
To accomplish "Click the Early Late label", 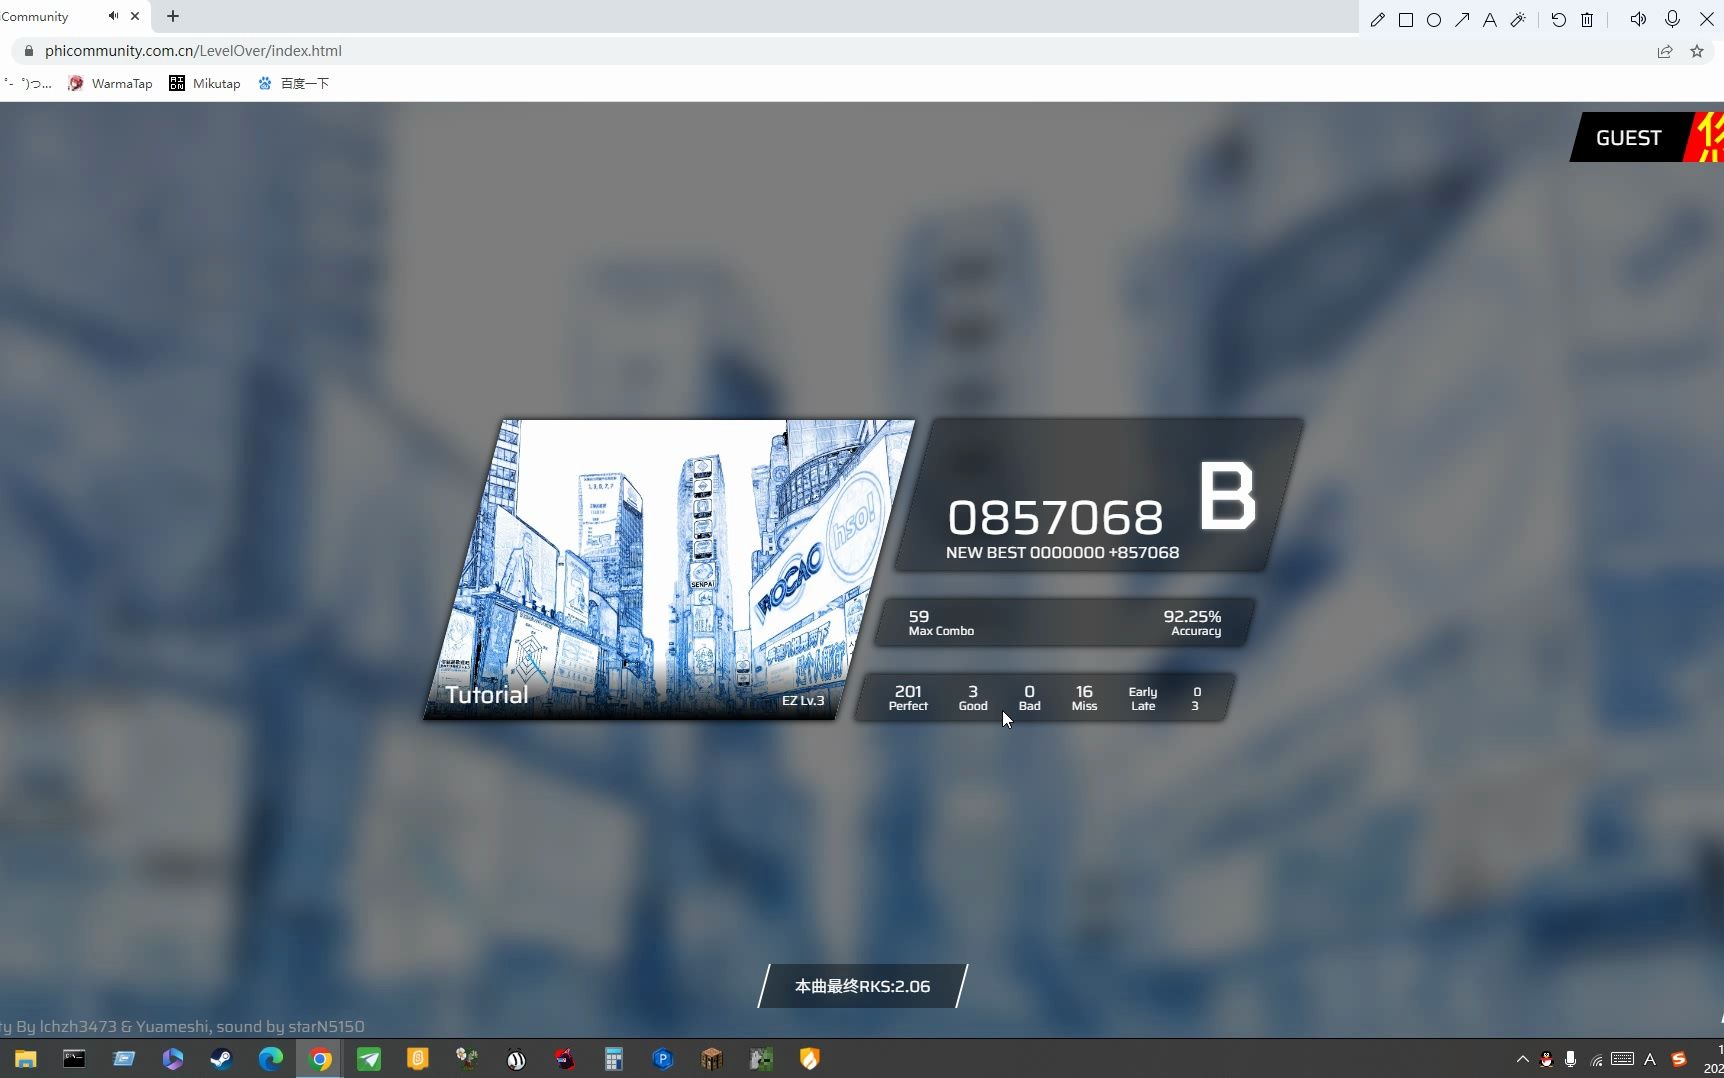I will [x=1143, y=699].
